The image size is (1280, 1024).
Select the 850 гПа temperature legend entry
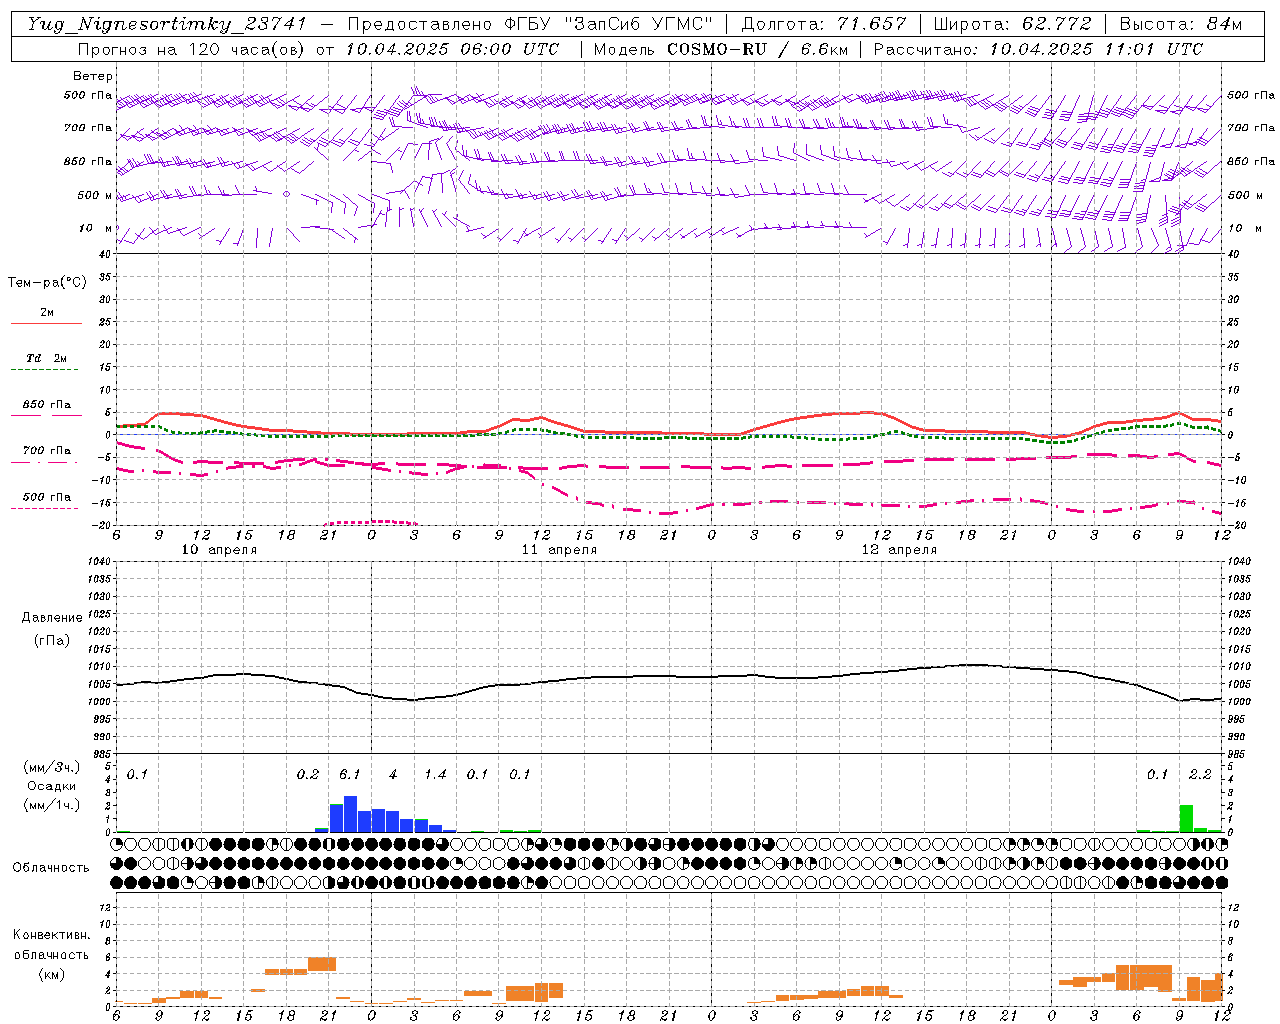tap(47, 405)
